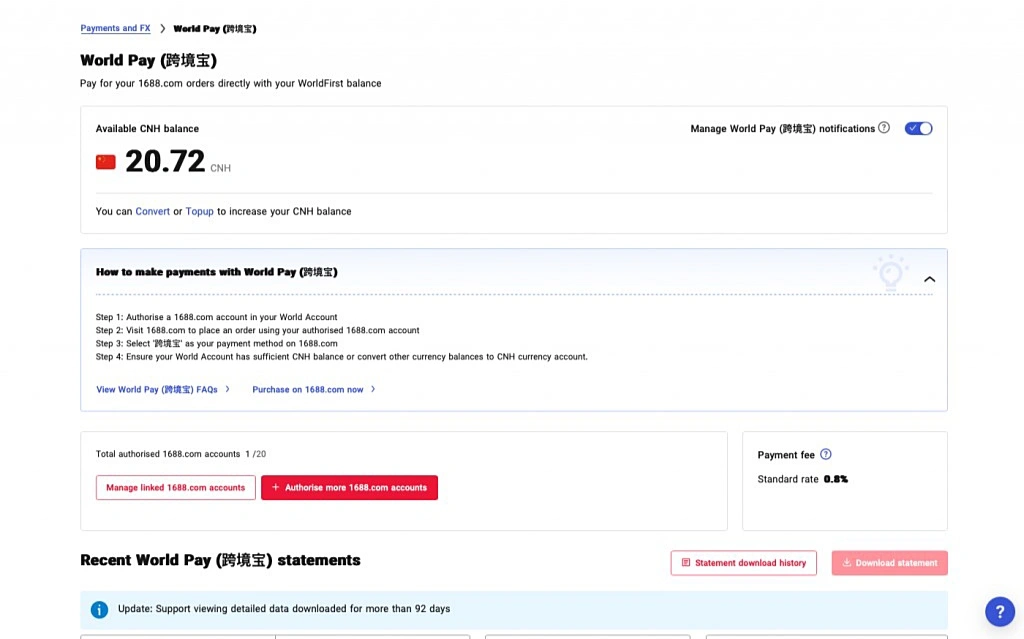This screenshot has height=639, width=1024.
Task: Click the breadcrumb separator chevron
Action: (162, 29)
